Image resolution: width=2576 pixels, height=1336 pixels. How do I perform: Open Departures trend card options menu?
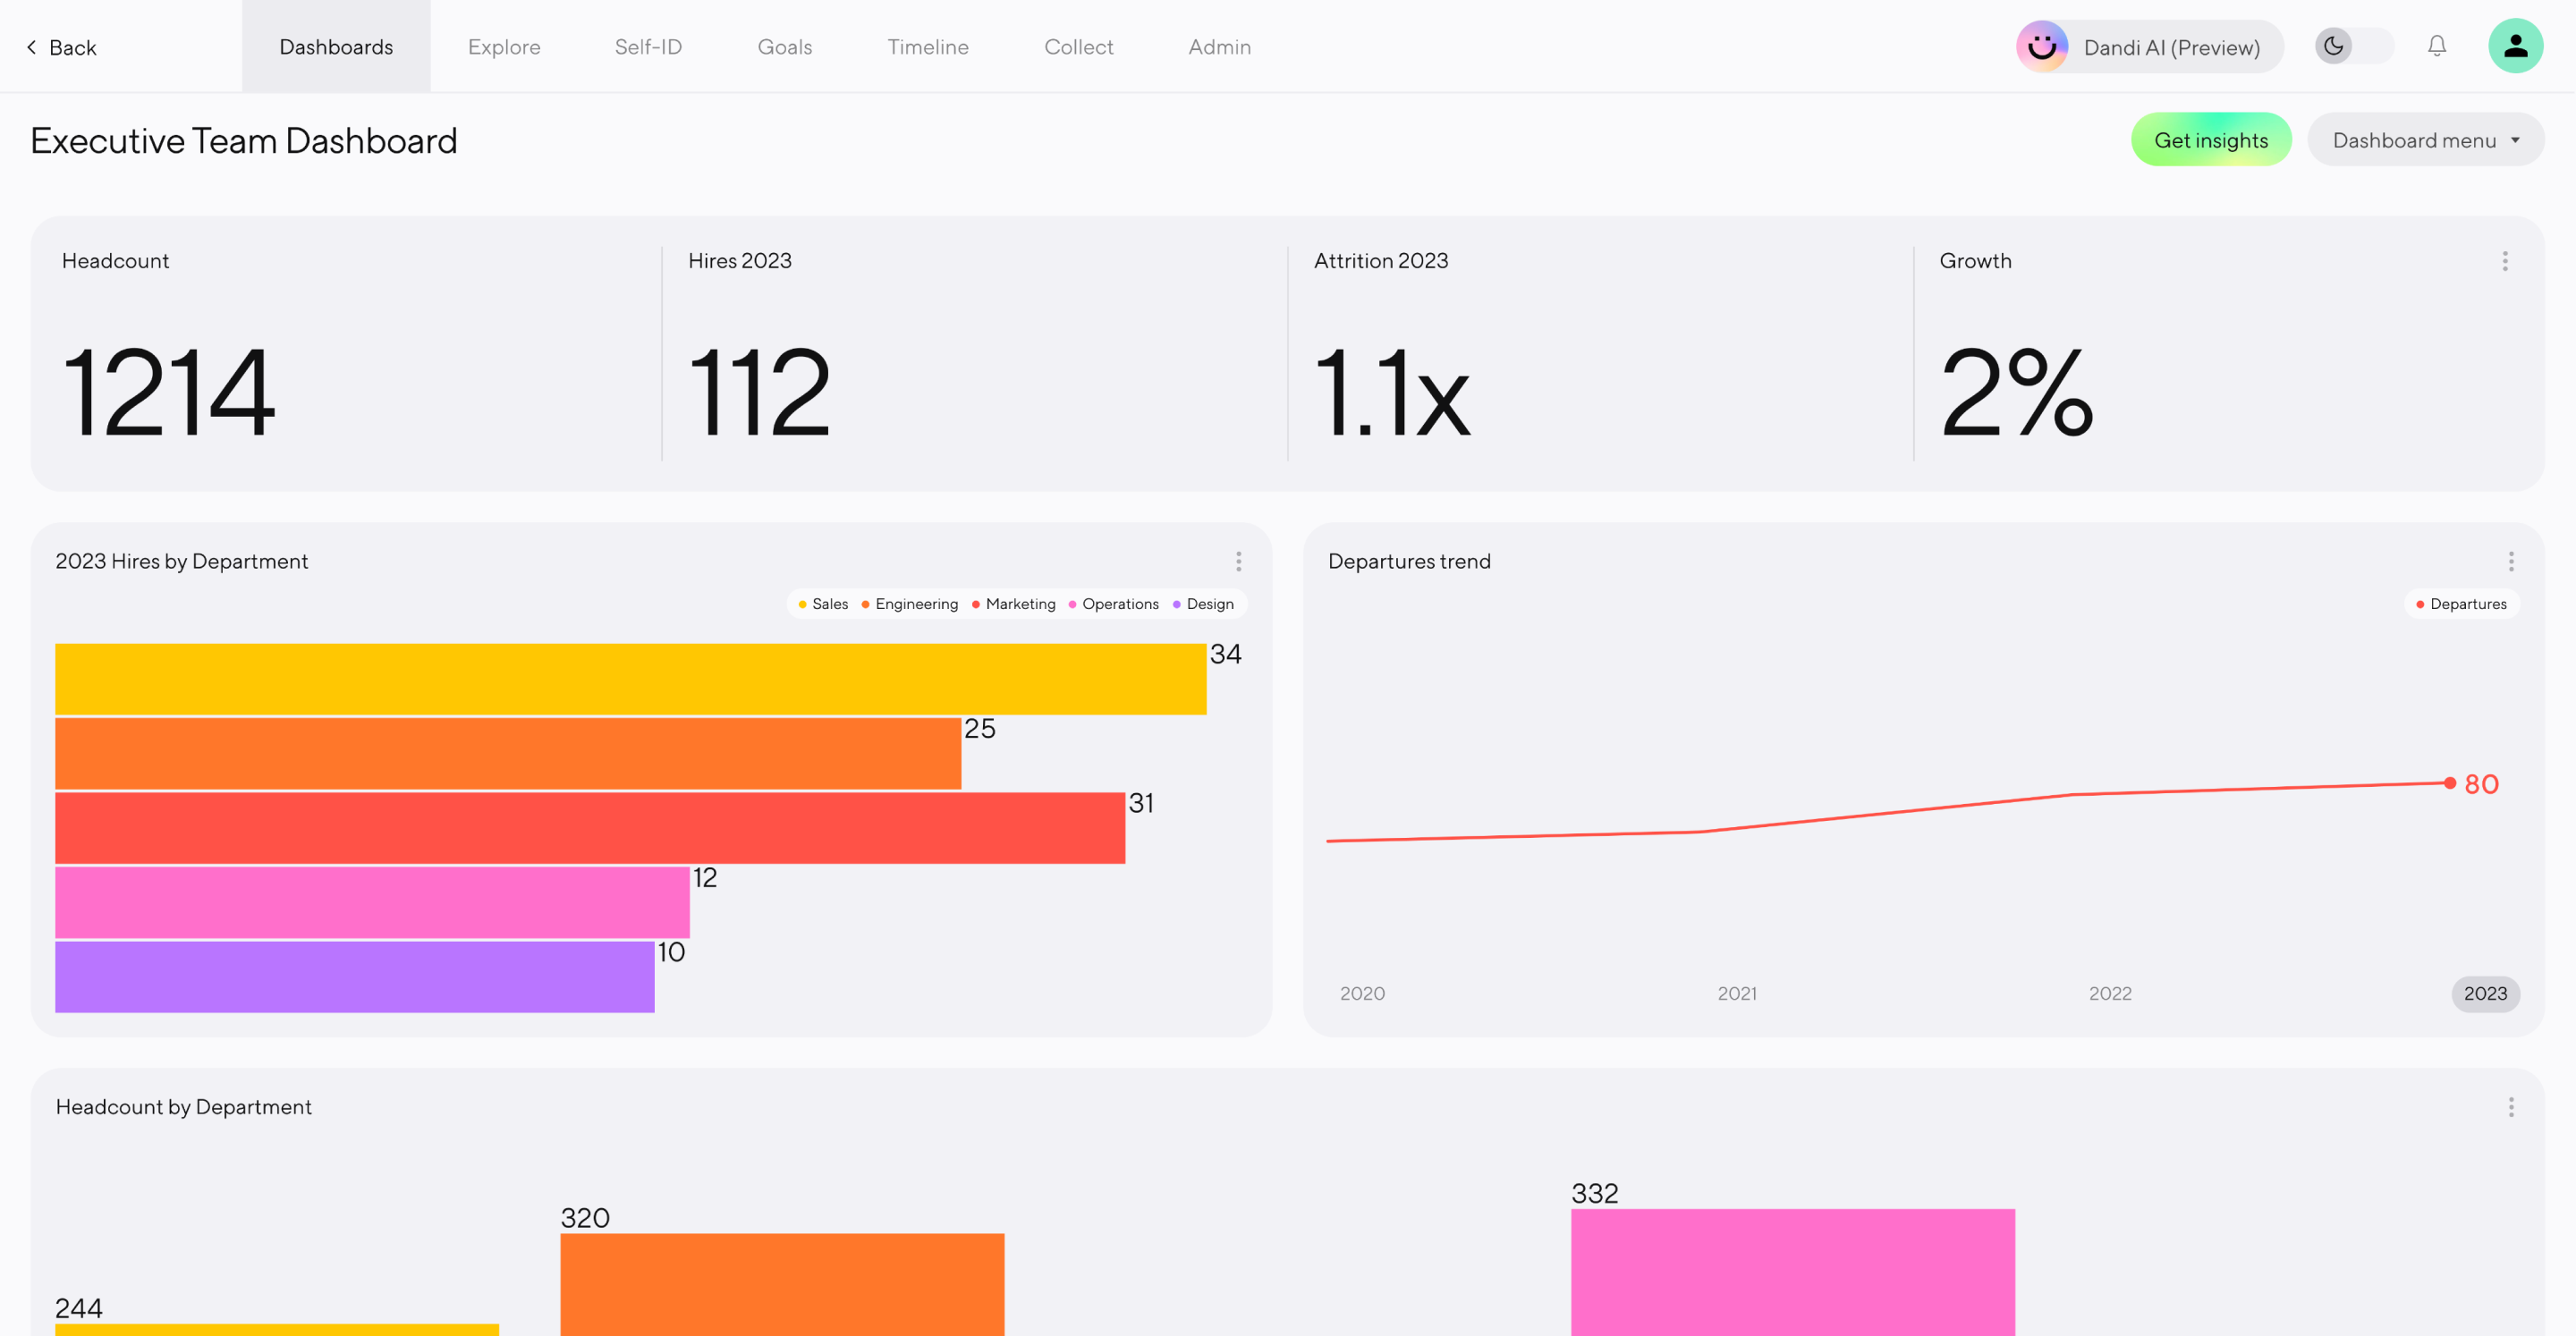tap(2511, 561)
